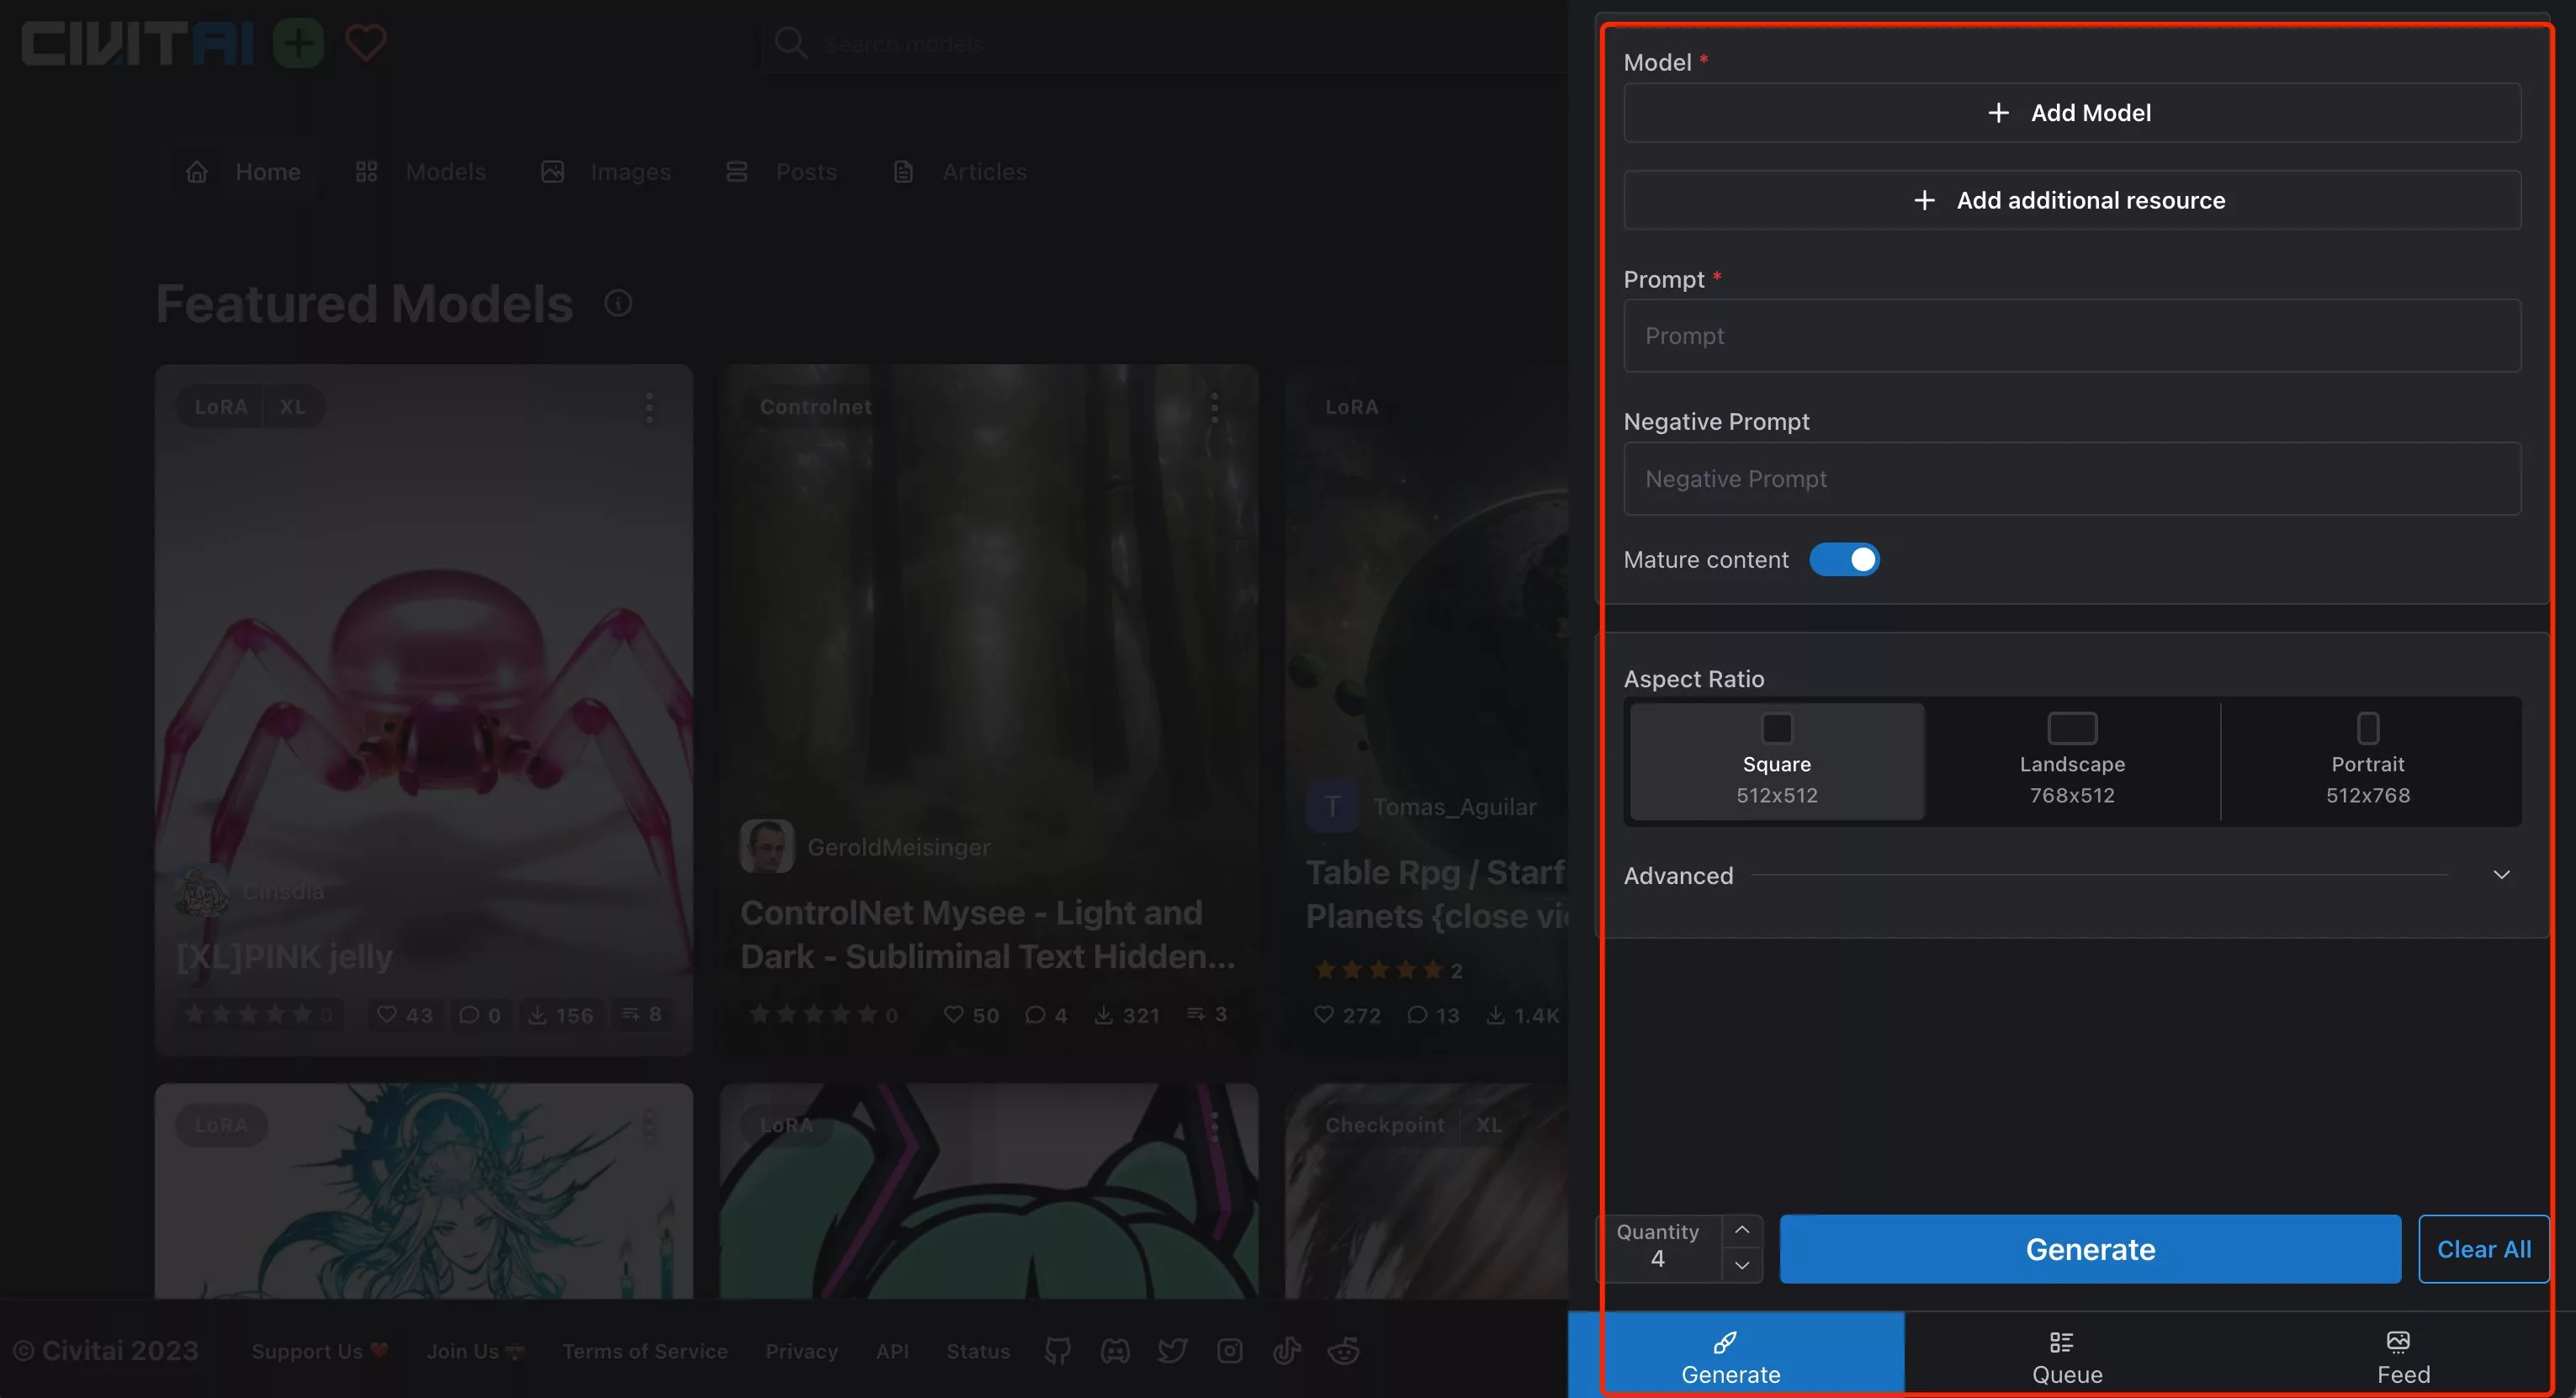2576x1398 pixels.
Task: Open the Terms of Service link
Action: (x=645, y=1351)
